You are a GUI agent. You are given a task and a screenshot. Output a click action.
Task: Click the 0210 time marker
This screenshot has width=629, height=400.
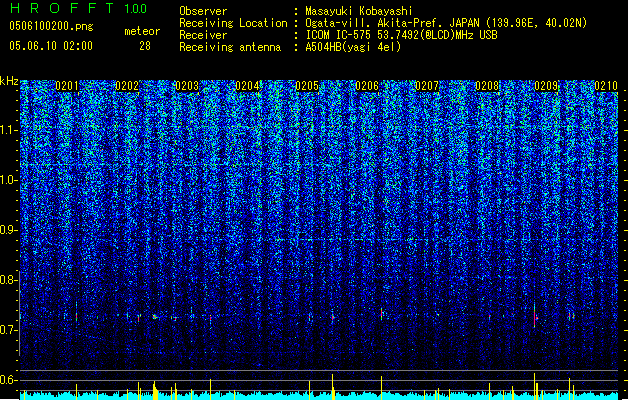pos(606,86)
